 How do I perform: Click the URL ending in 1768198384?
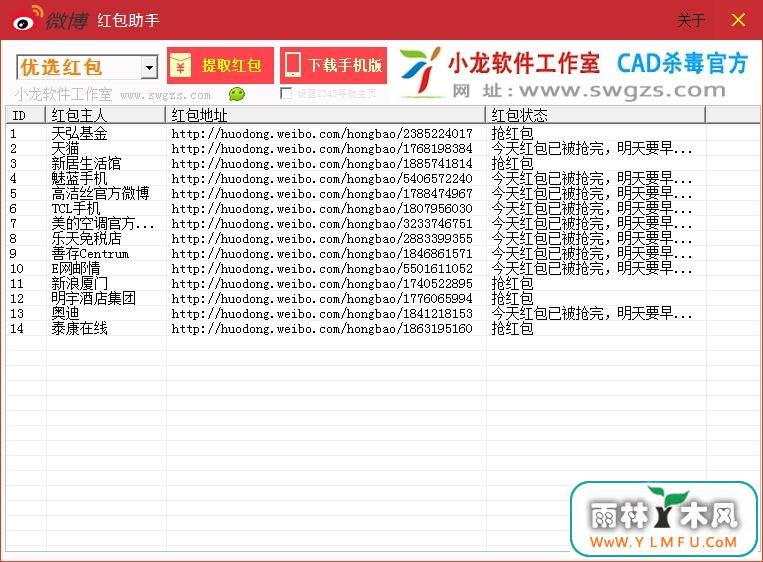(322, 149)
